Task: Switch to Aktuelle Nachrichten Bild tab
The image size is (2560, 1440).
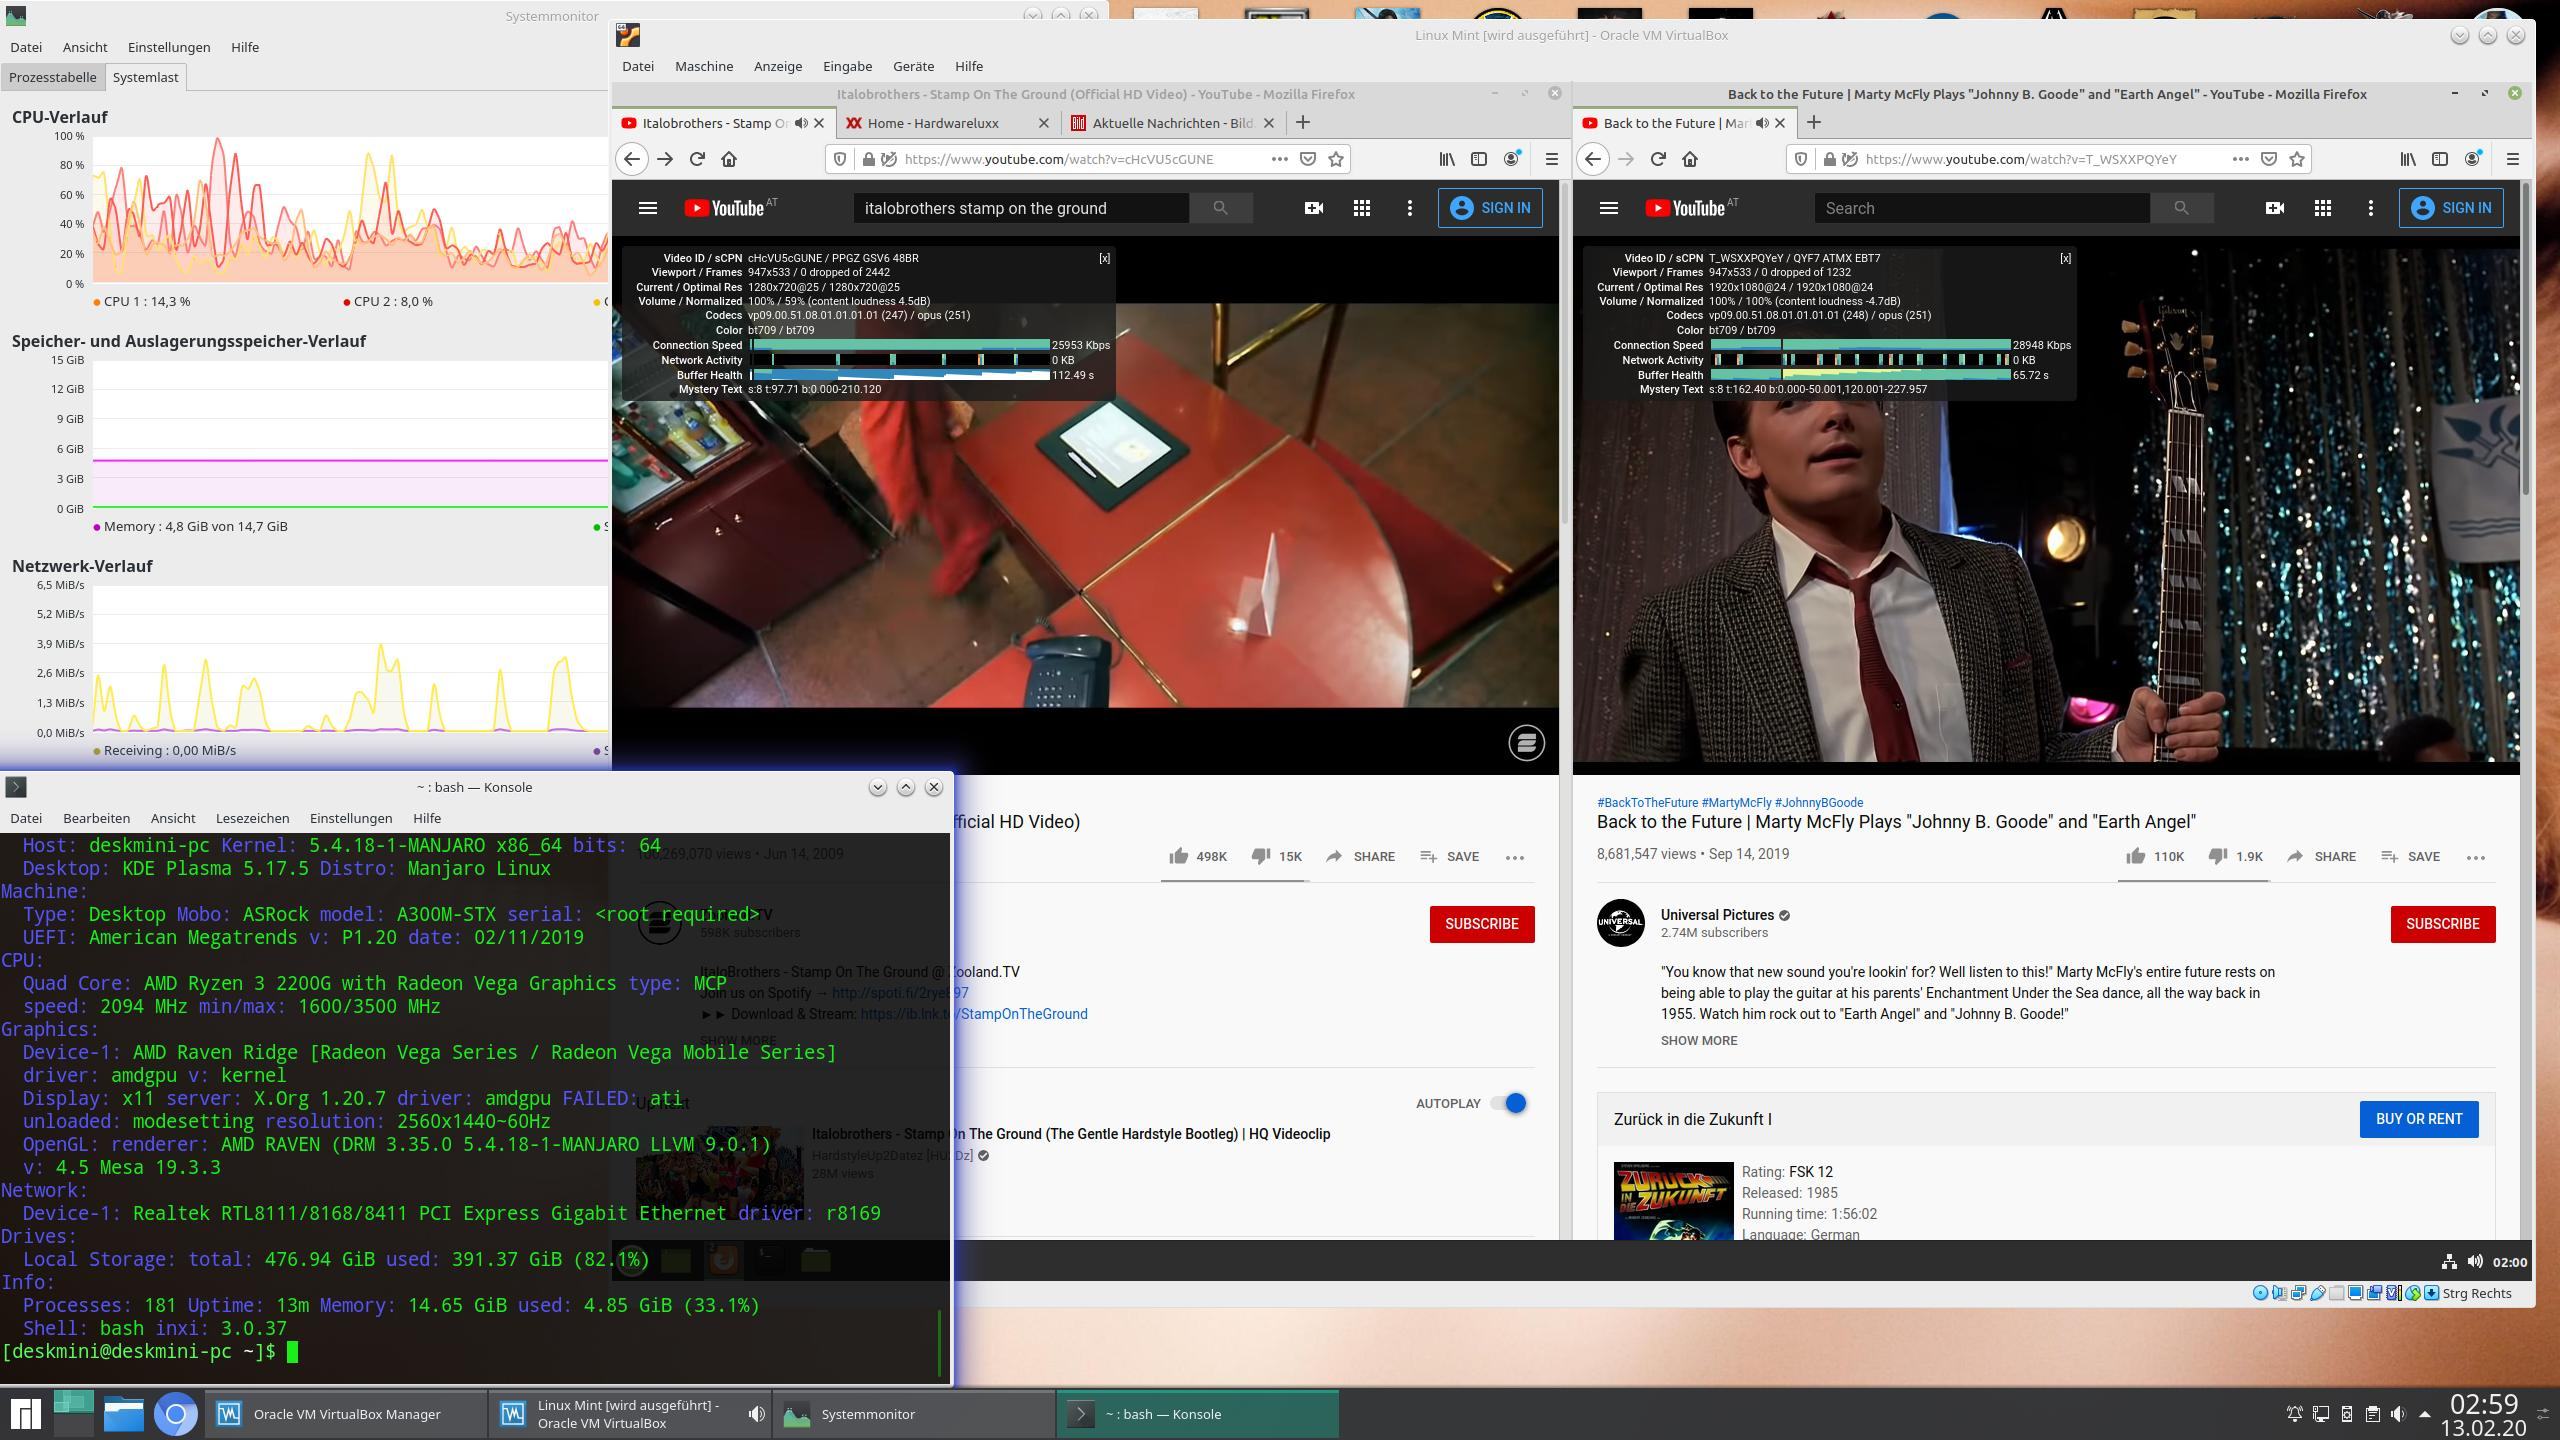Action: (1173, 123)
